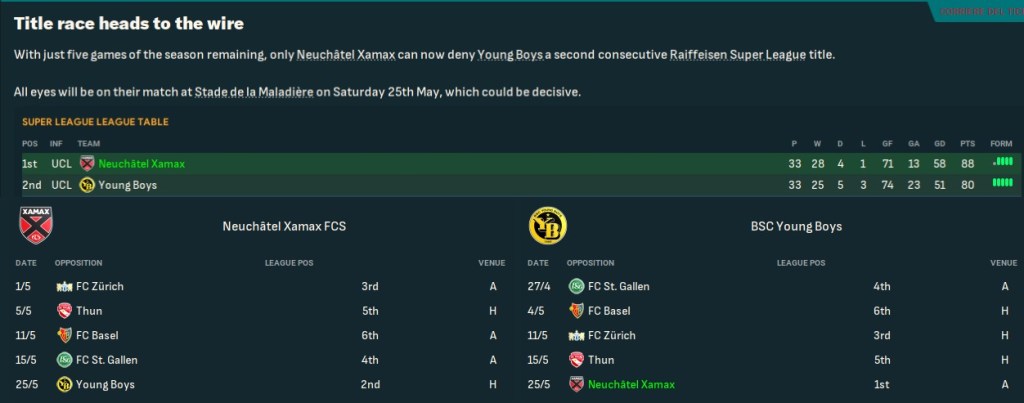
Task: Click the PTS column header
Action: 966,144
